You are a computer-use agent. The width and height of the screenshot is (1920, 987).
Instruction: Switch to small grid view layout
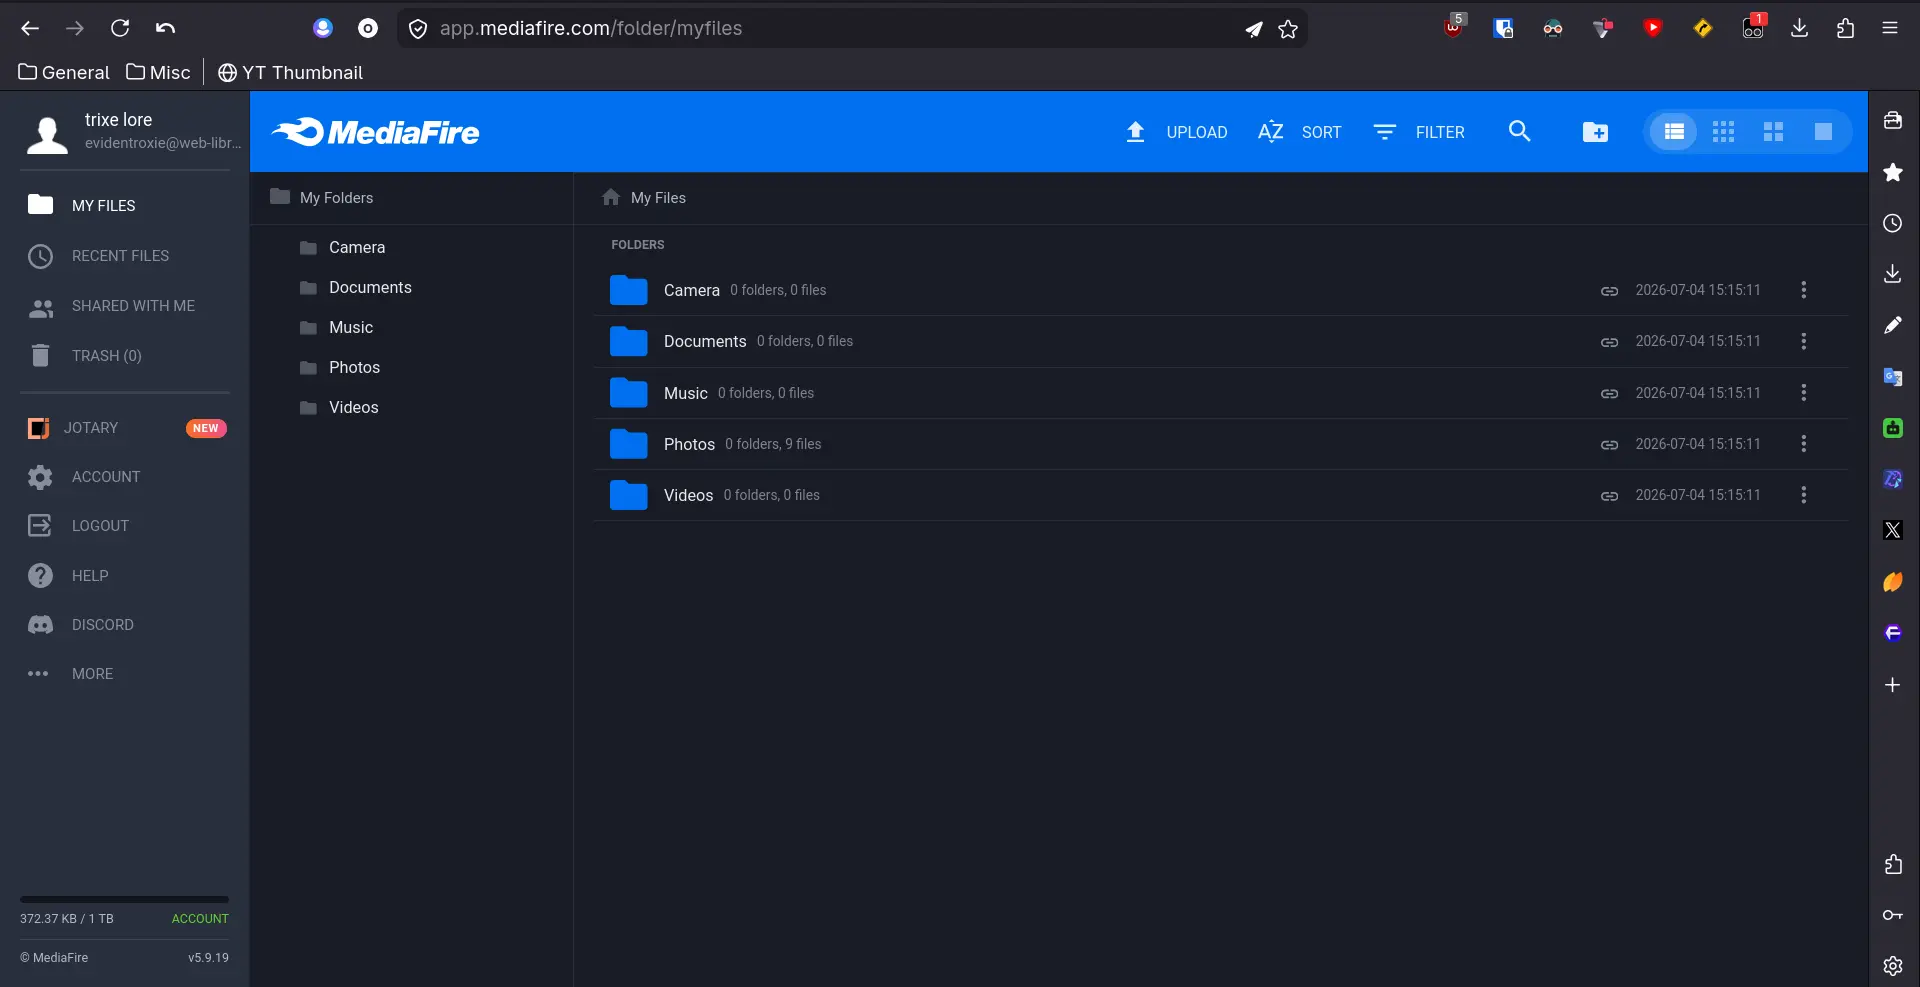1723,132
